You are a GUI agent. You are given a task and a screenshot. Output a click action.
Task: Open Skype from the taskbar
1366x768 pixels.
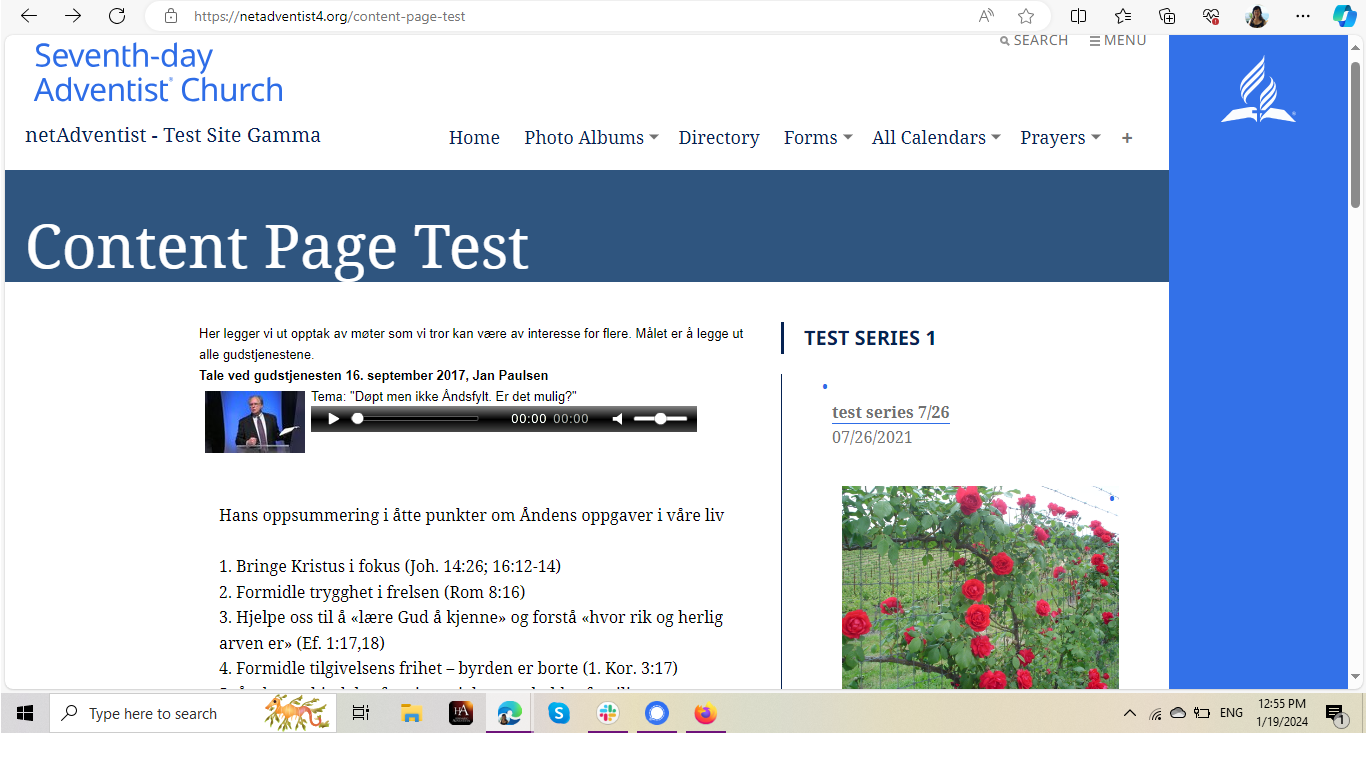[x=558, y=713]
